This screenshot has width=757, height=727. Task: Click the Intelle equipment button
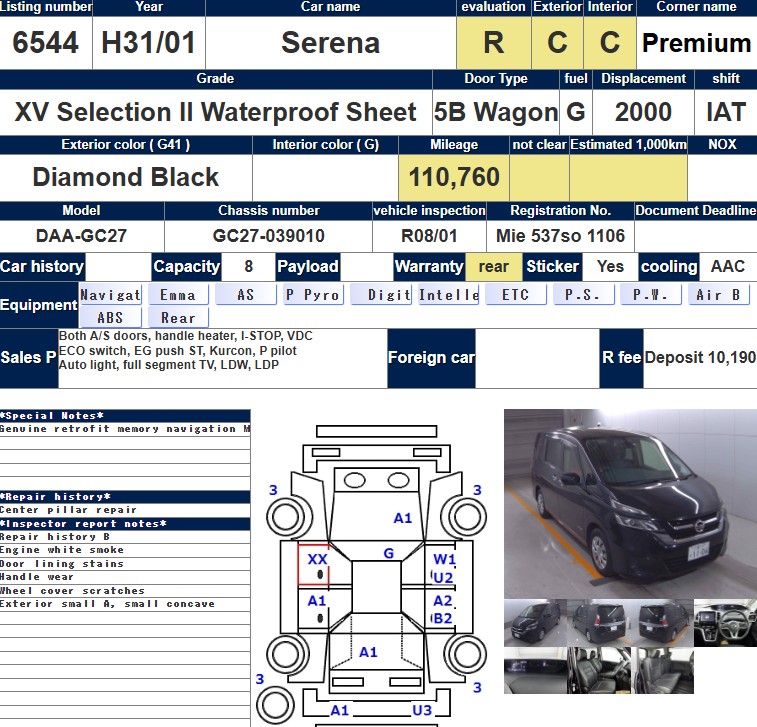coord(449,294)
